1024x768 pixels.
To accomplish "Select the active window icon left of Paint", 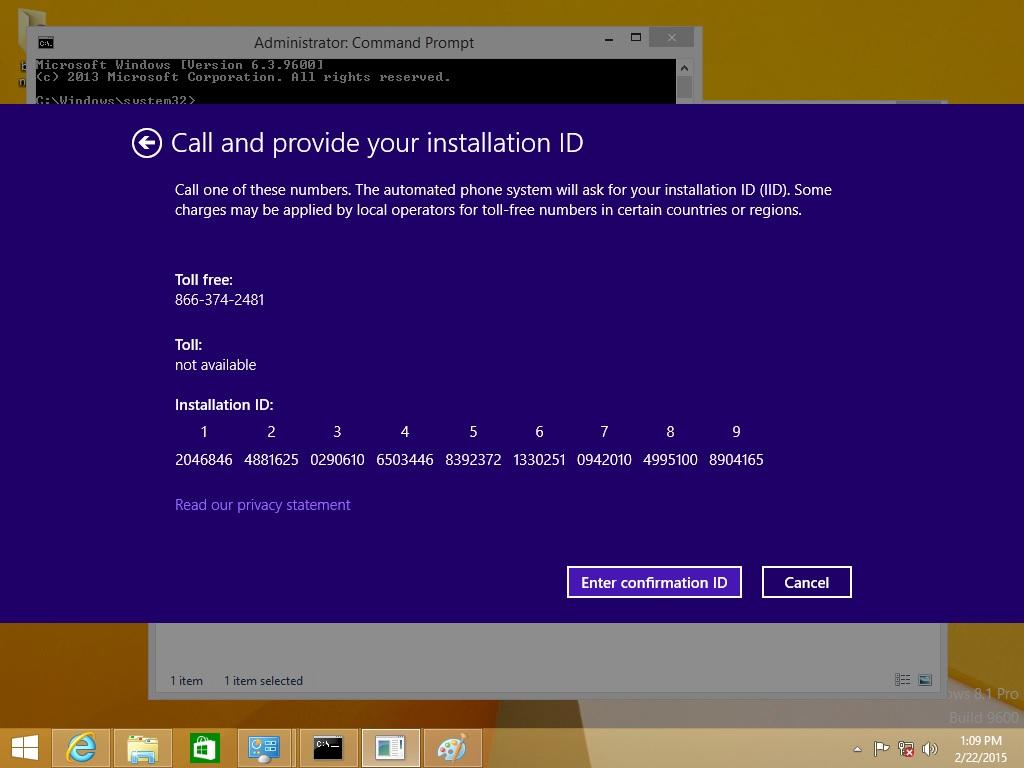I will [x=390, y=748].
